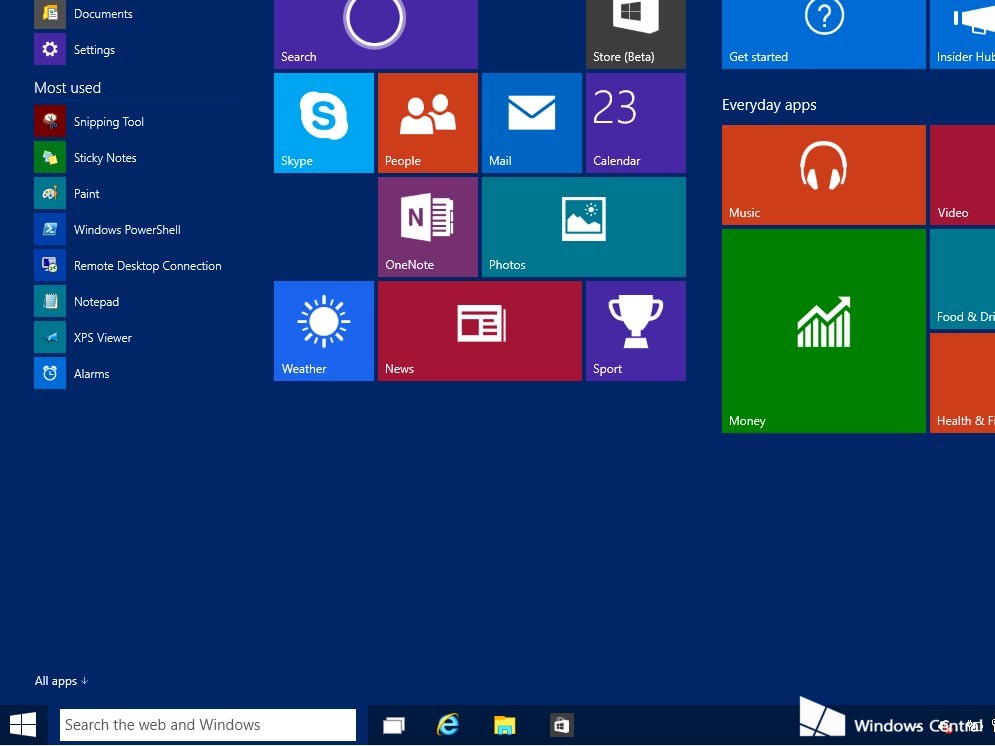Image resolution: width=995 pixels, height=746 pixels.
Task: Open Documents from the Start menu
Action: coord(103,14)
